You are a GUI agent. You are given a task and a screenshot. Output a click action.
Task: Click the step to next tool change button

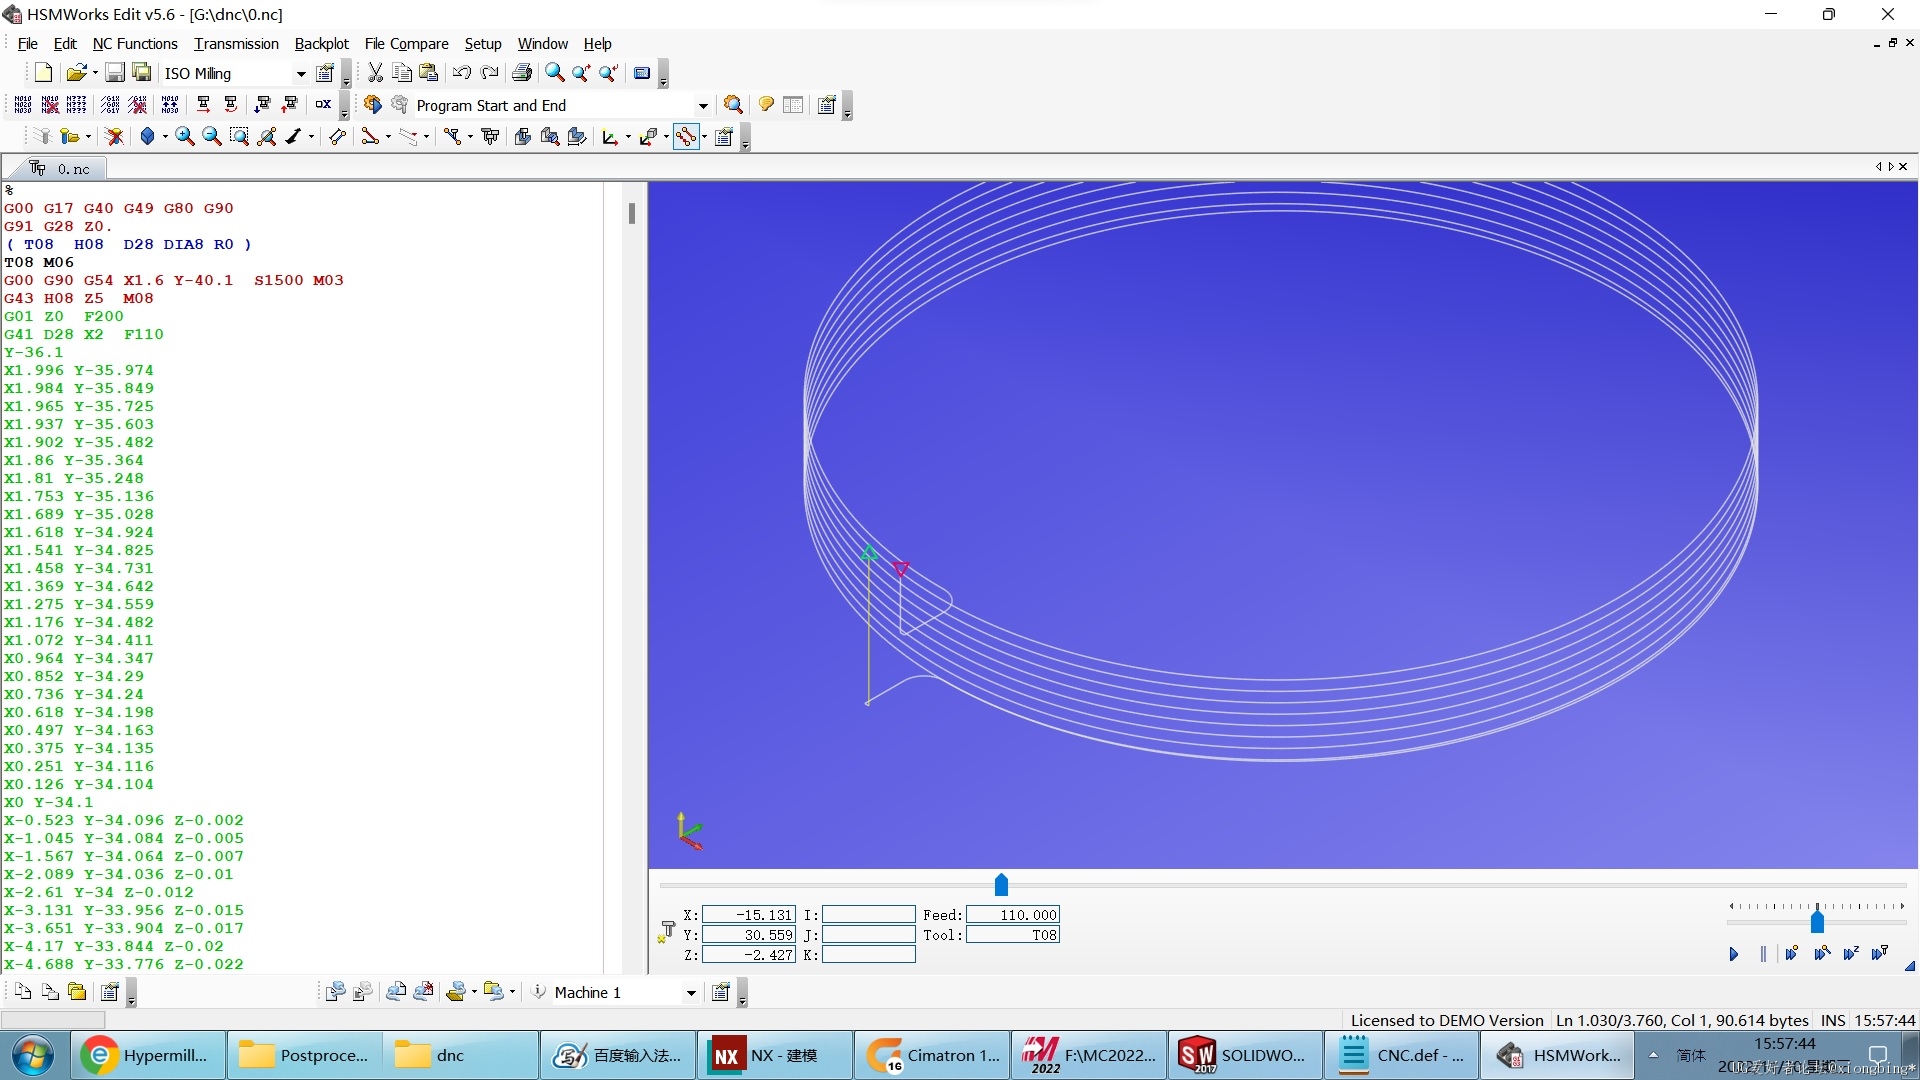click(1880, 954)
